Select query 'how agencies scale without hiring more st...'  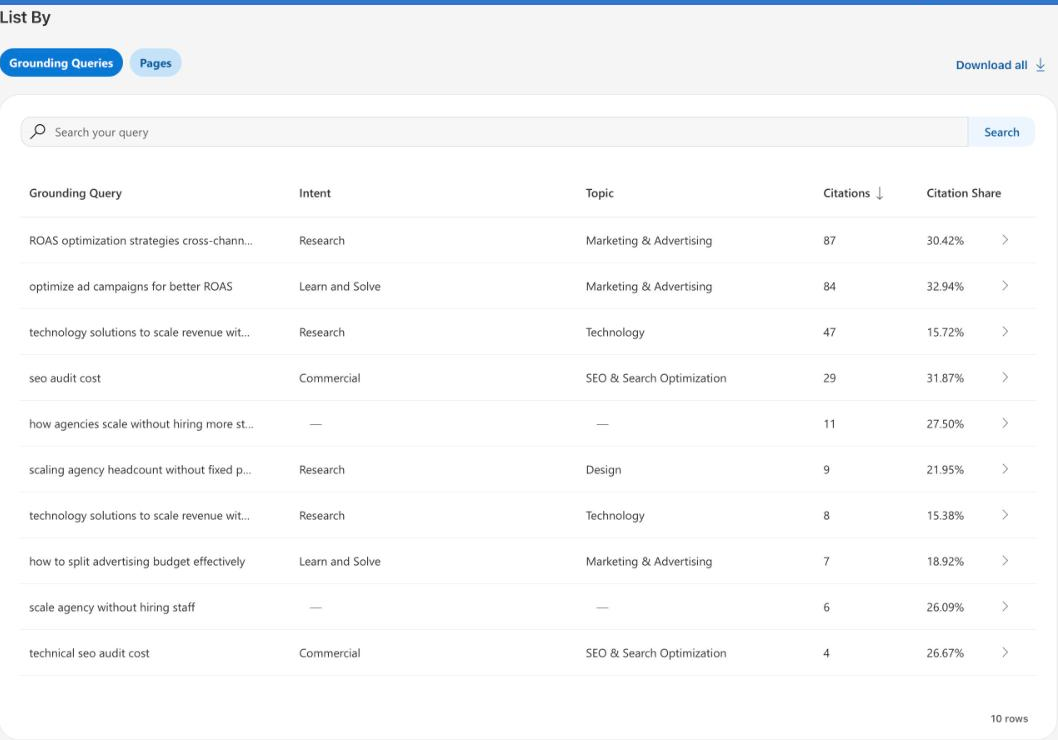[x=141, y=424]
